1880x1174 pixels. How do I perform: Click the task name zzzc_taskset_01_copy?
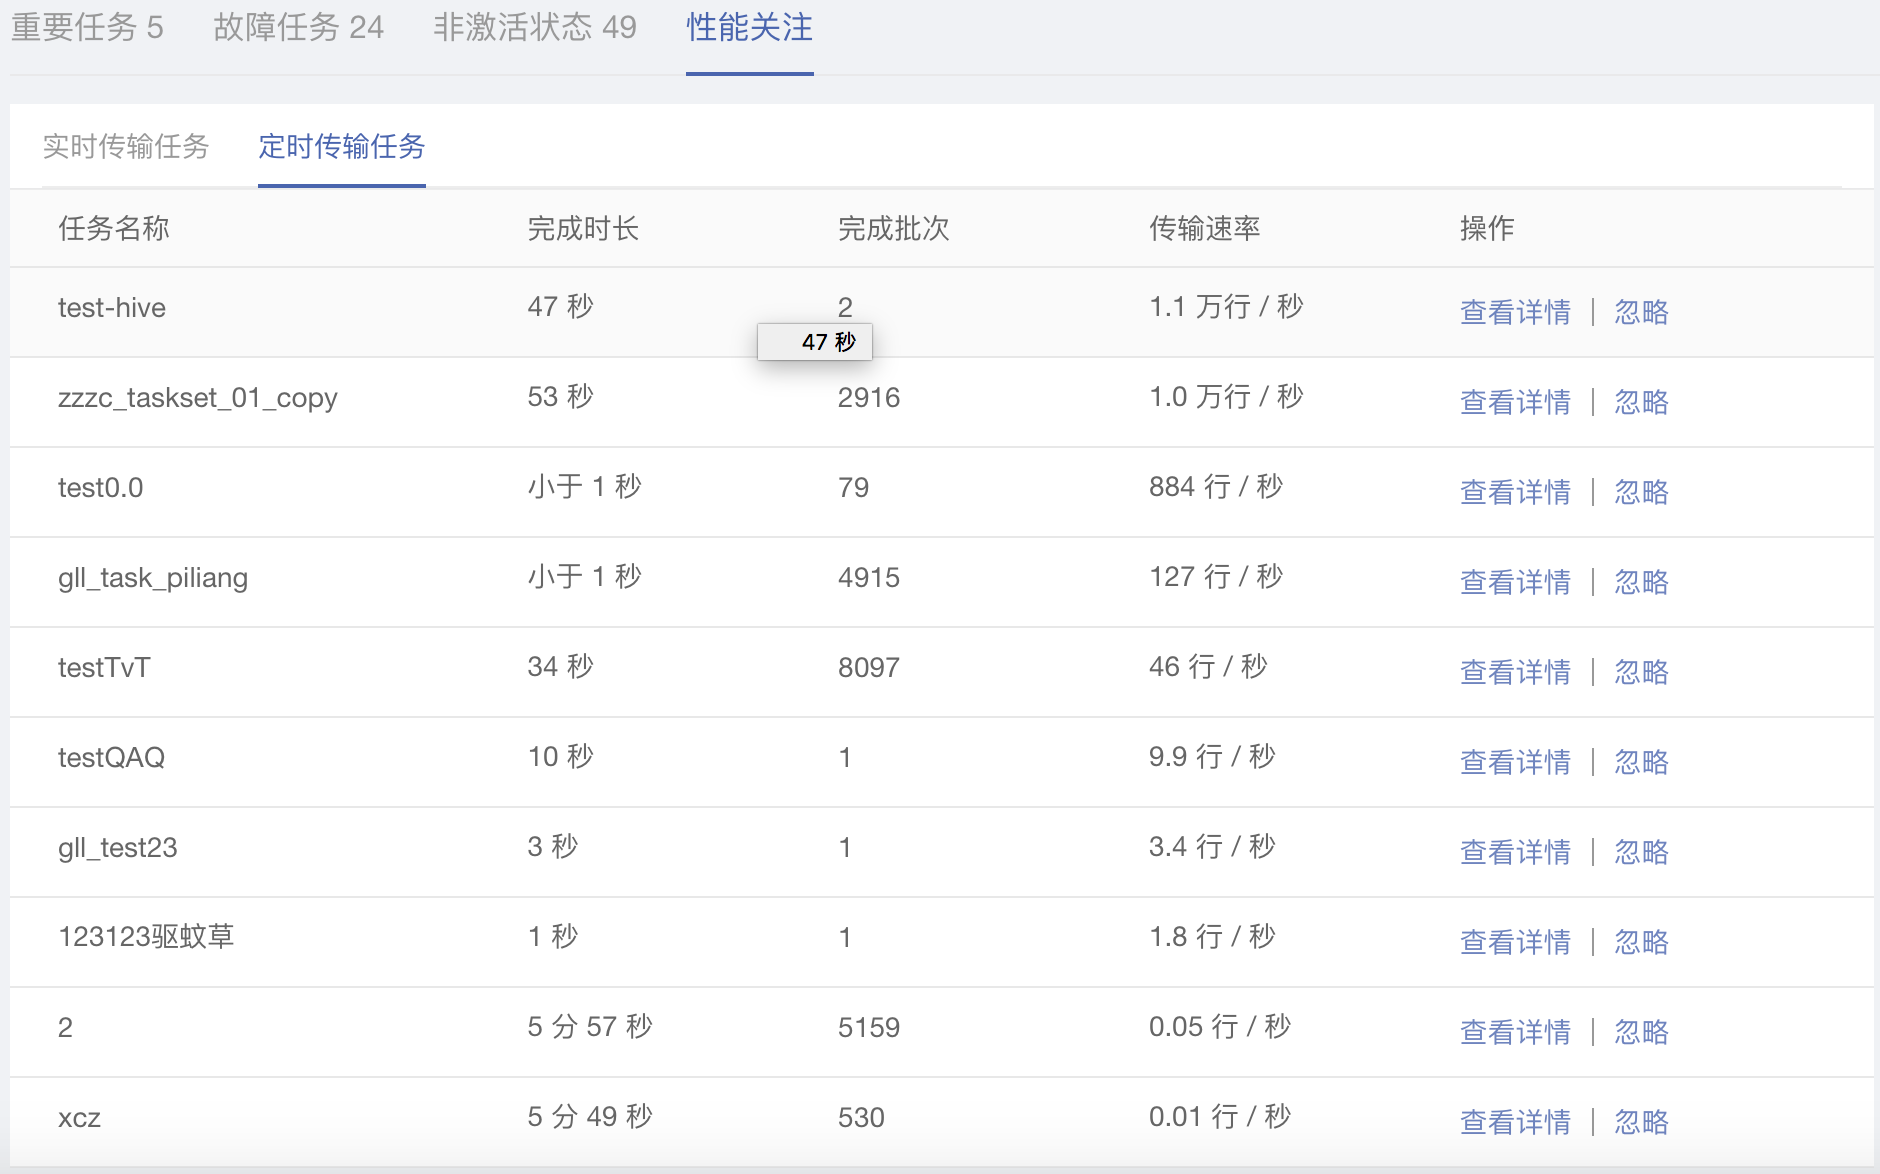tap(198, 398)
